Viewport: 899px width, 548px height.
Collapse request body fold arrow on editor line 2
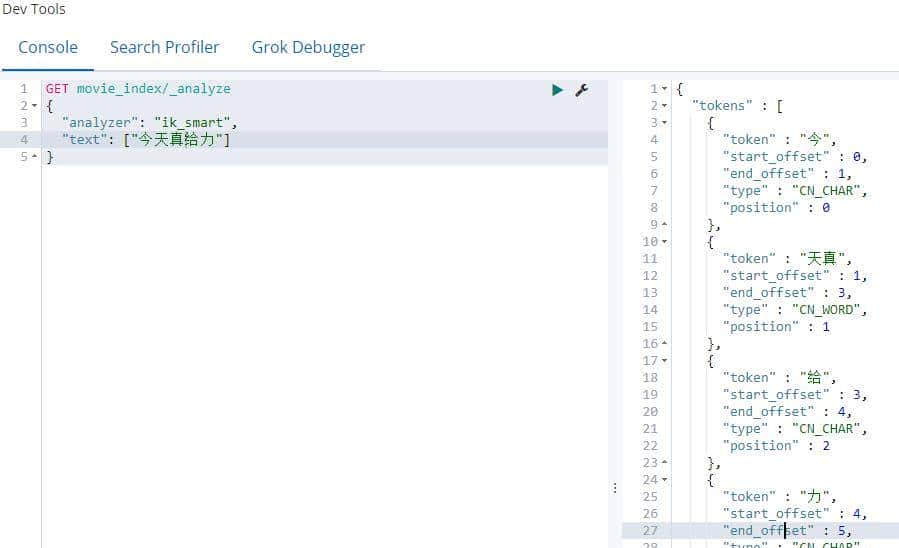pyautogui.click(x=34, y=105)
